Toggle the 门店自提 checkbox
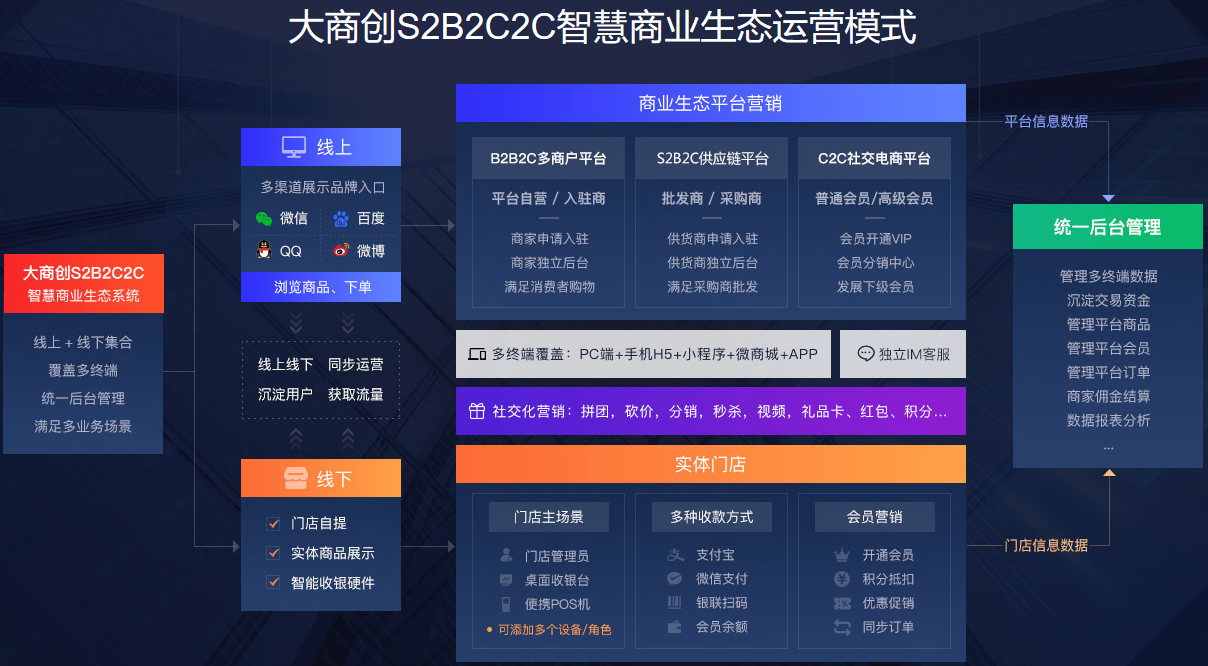 273,523
